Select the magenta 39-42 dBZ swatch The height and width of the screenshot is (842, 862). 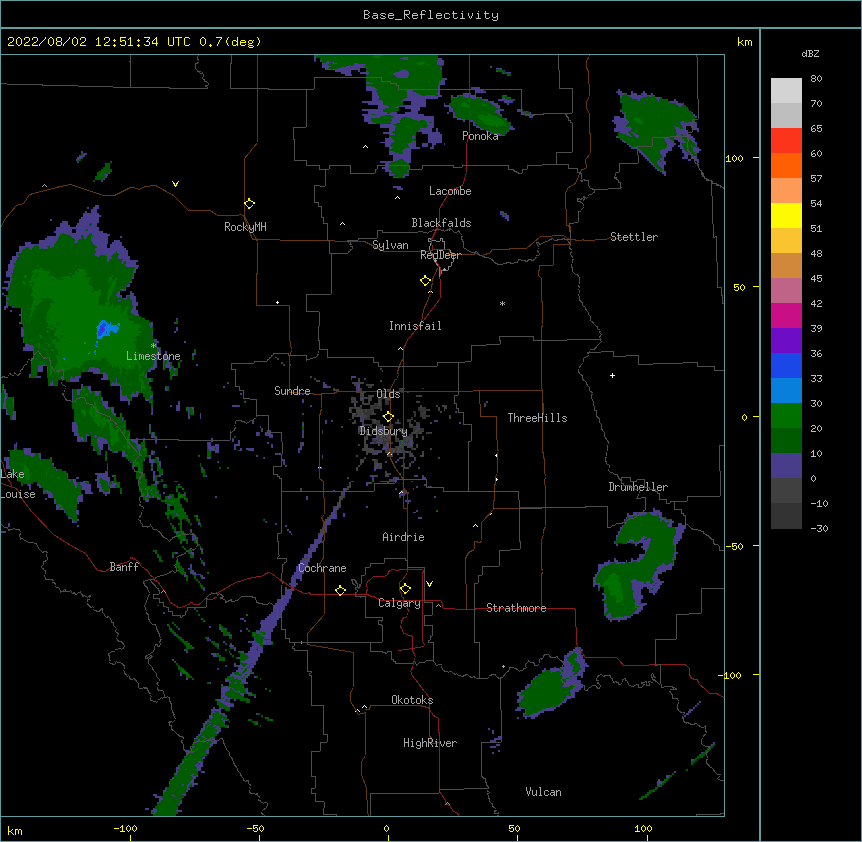(x=786, y=315)
